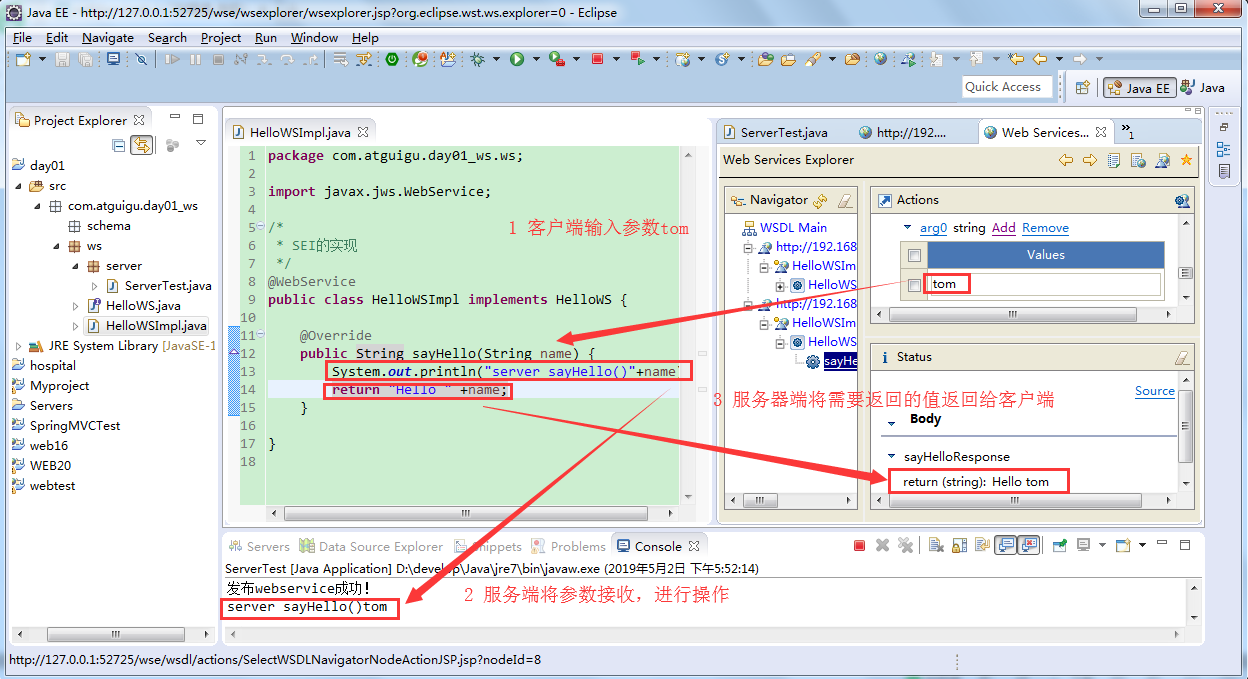Open Run button dropdown arrow
This screenshot has height=679, width=1248.
point(536,60)
